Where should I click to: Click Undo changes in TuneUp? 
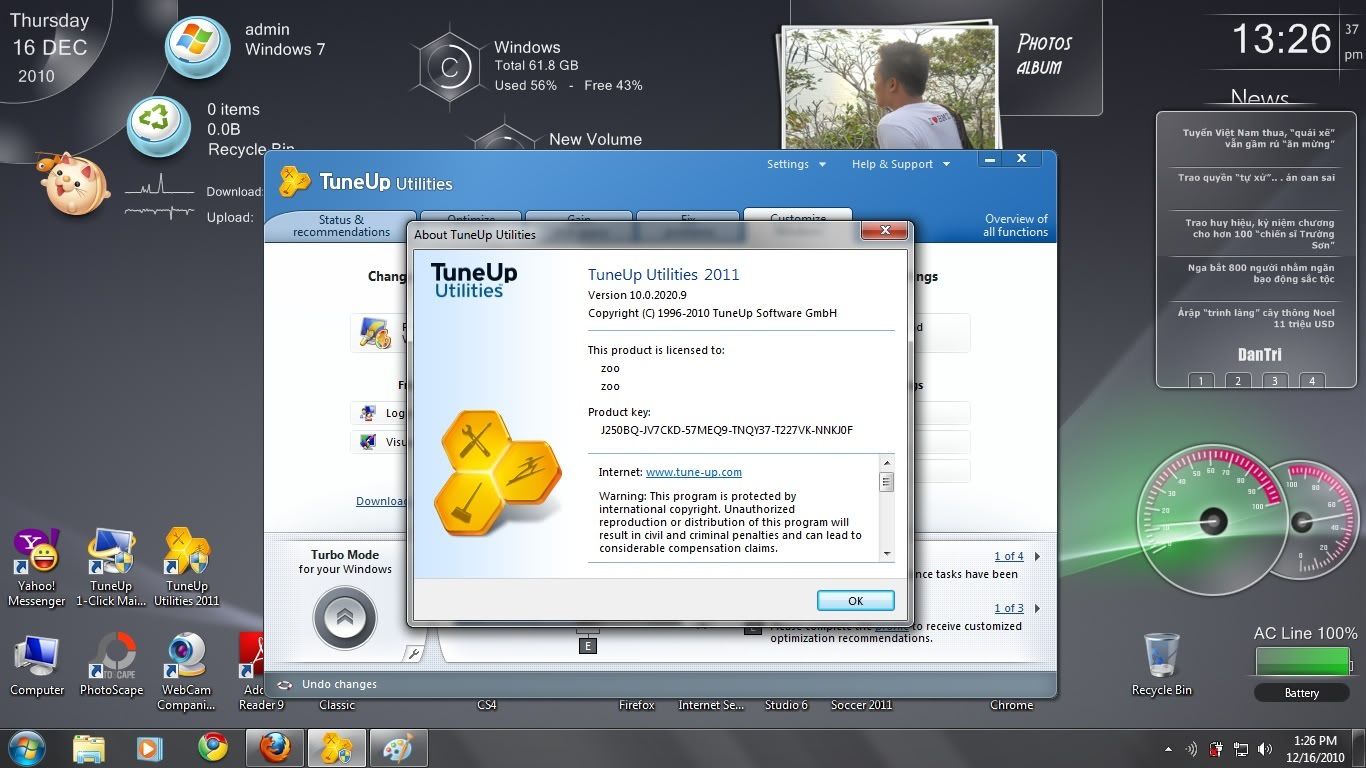339,685
